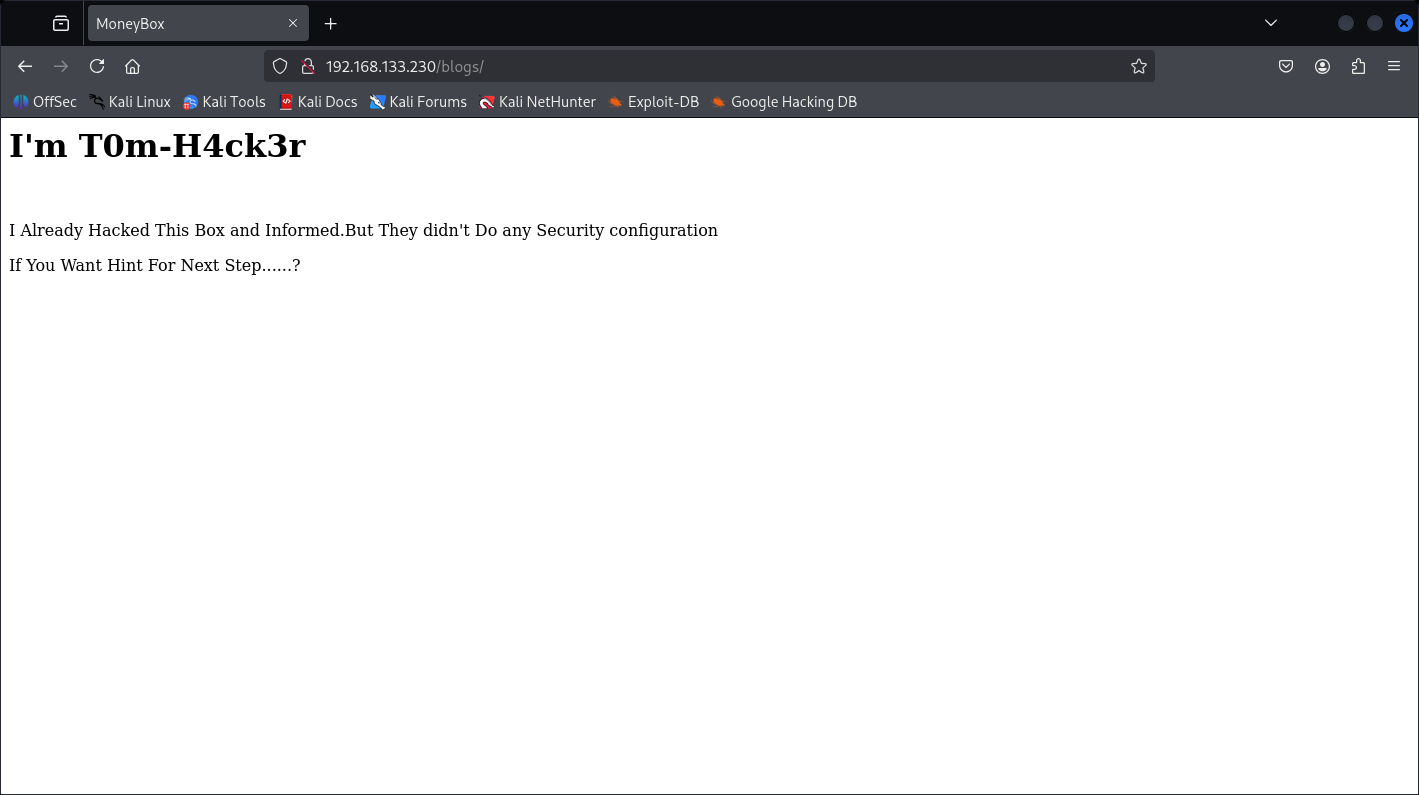
Task: Maximize the browser window
Action: coord(1375,23)
